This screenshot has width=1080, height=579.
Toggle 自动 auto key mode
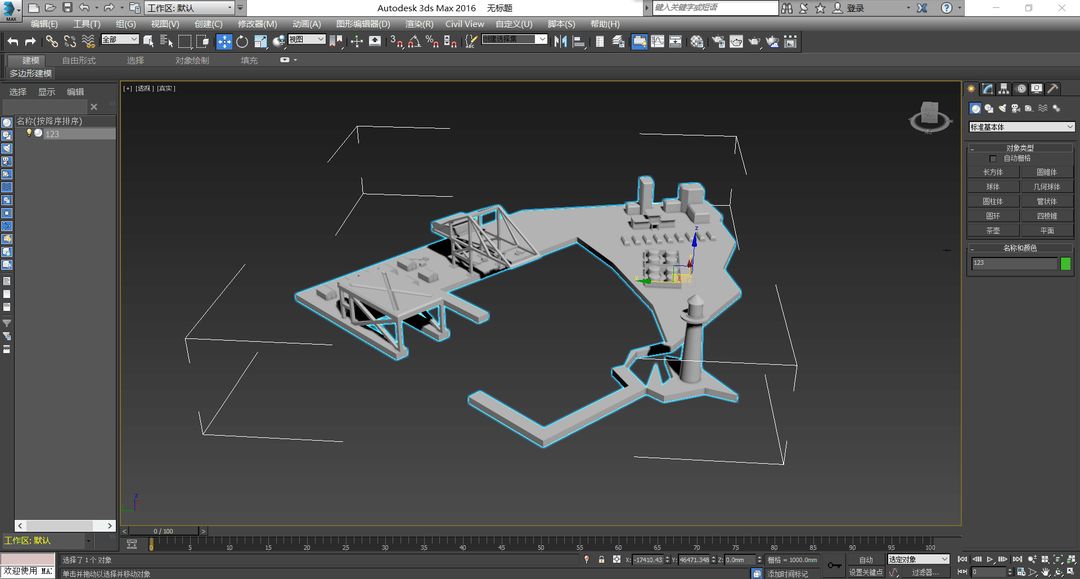866,560
